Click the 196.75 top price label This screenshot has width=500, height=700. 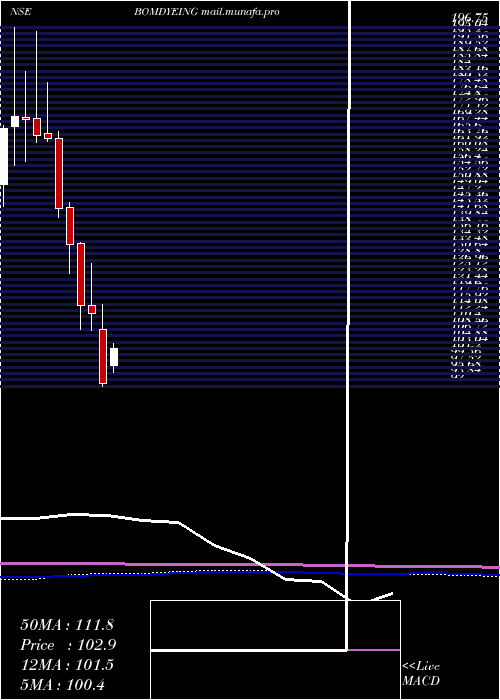470,17
